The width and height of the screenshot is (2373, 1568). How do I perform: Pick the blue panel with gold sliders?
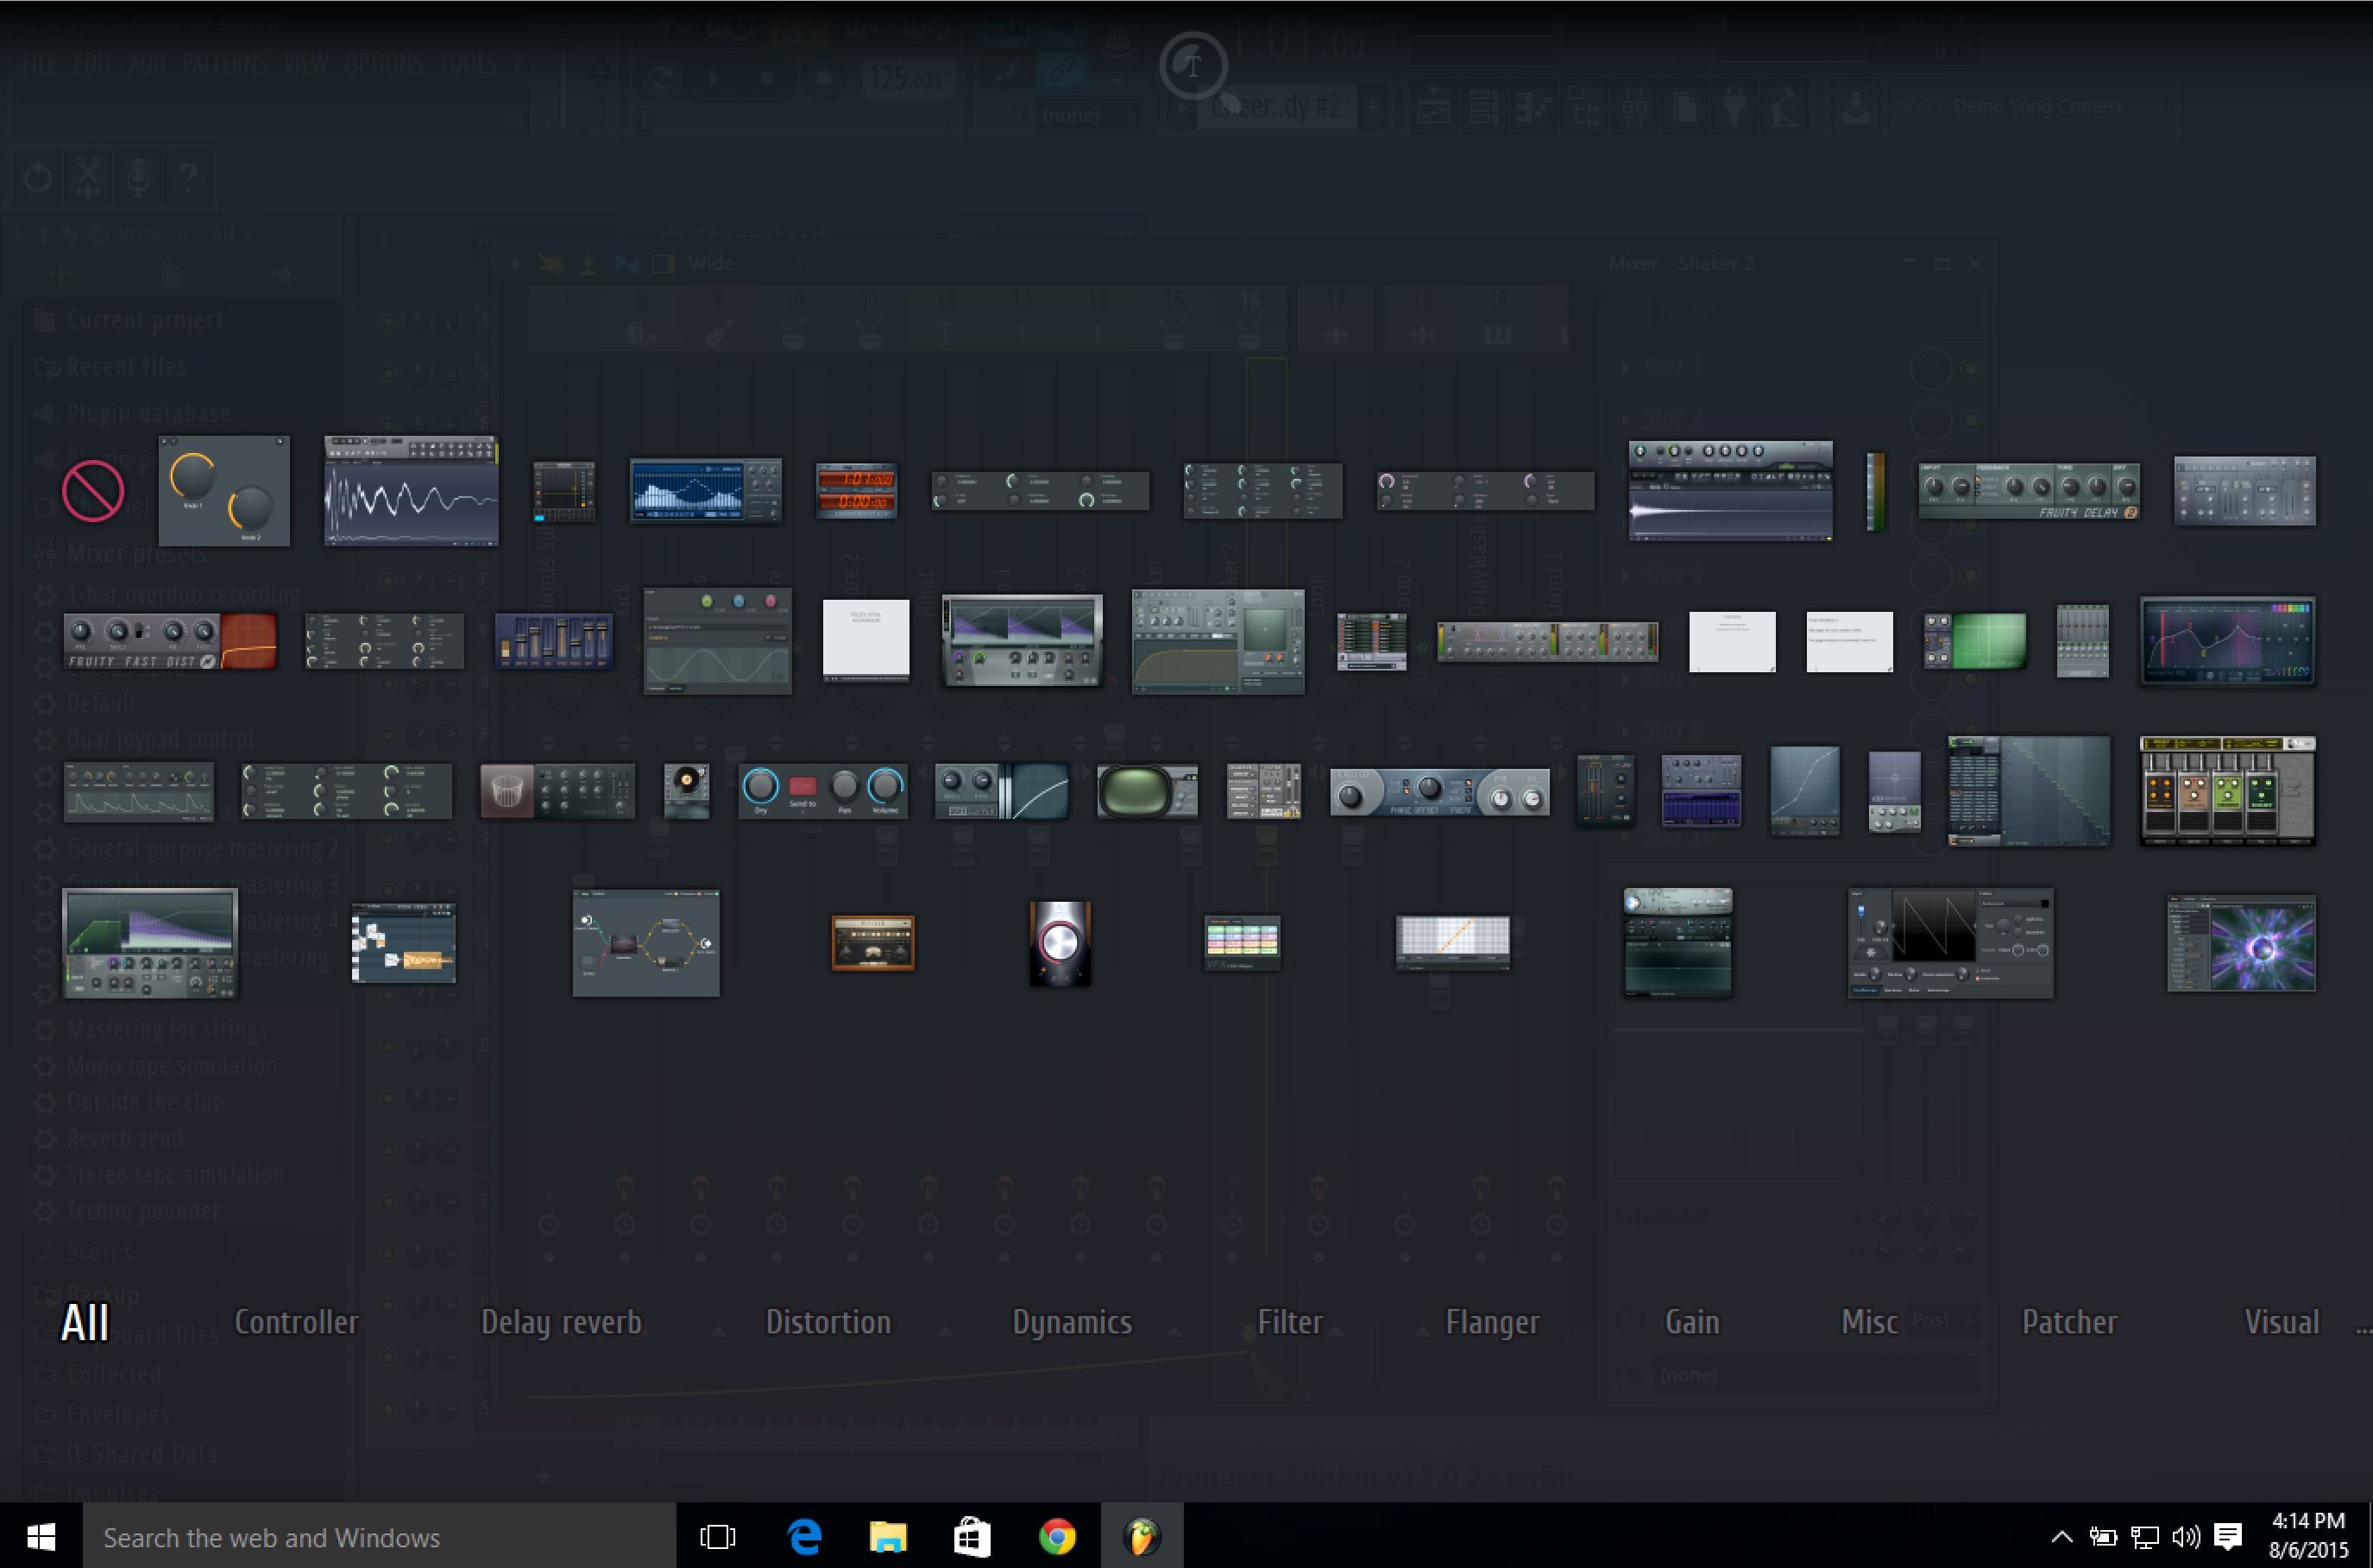pyautogui.click(x=554, y=641)
